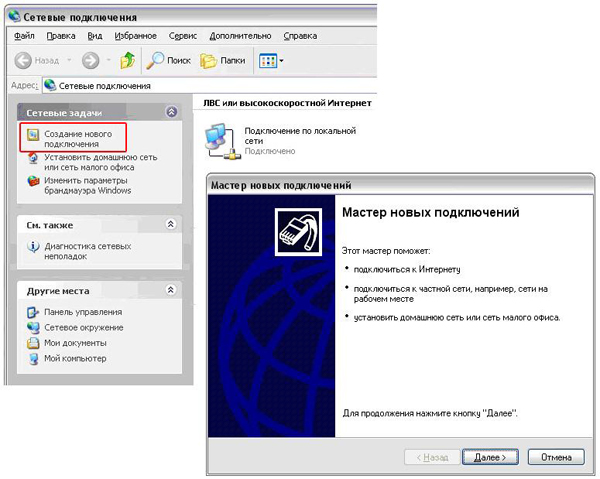This screenshot has width=600, height=479.
Task: Open the Вид menu
Action: (x=95, y=36)
